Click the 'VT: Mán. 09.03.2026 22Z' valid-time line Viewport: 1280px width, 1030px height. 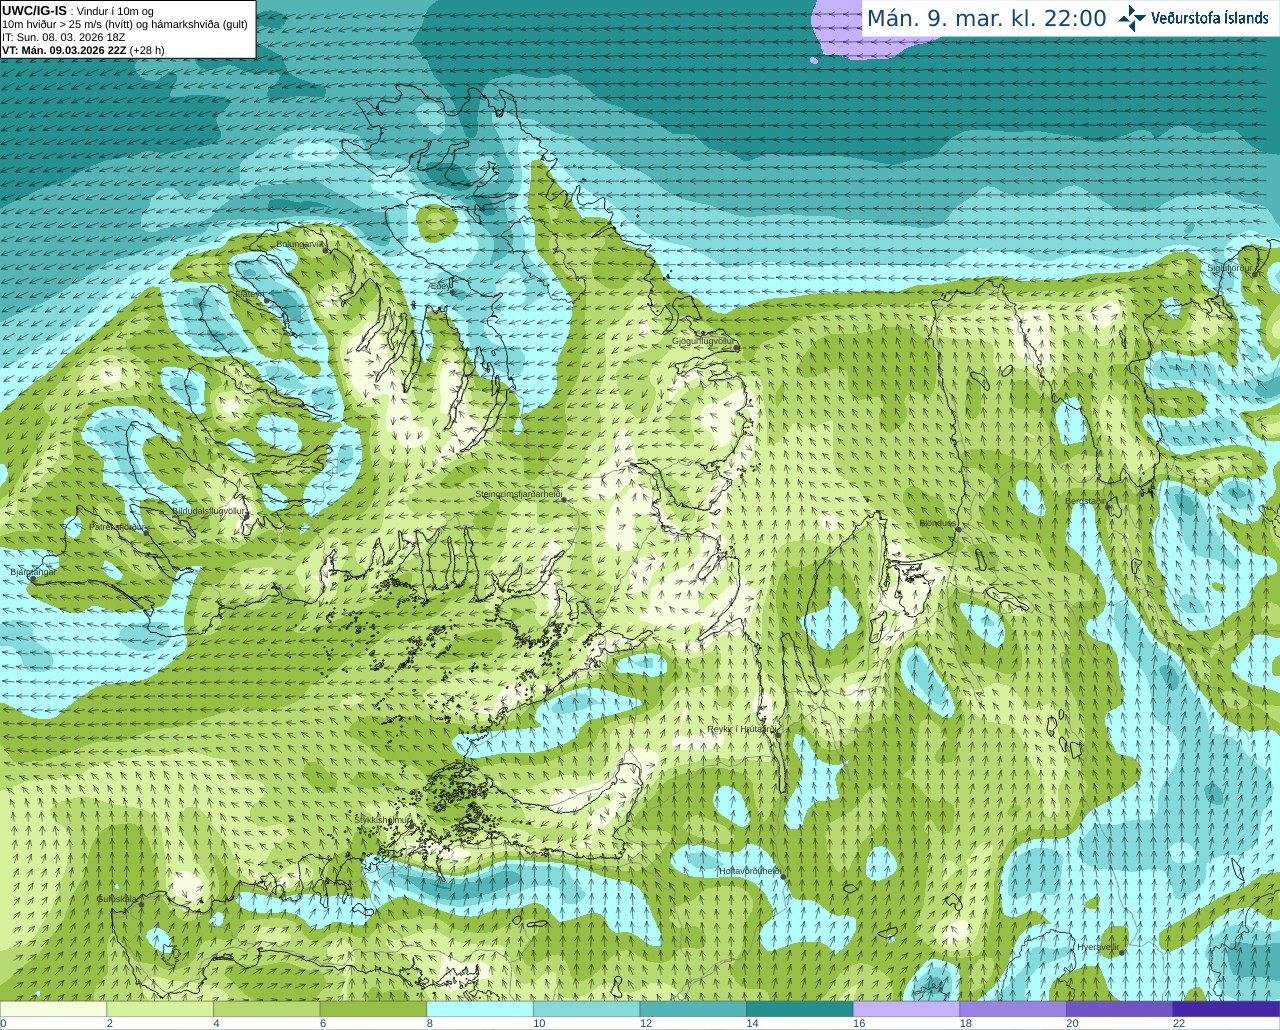(x=83, y=50)
